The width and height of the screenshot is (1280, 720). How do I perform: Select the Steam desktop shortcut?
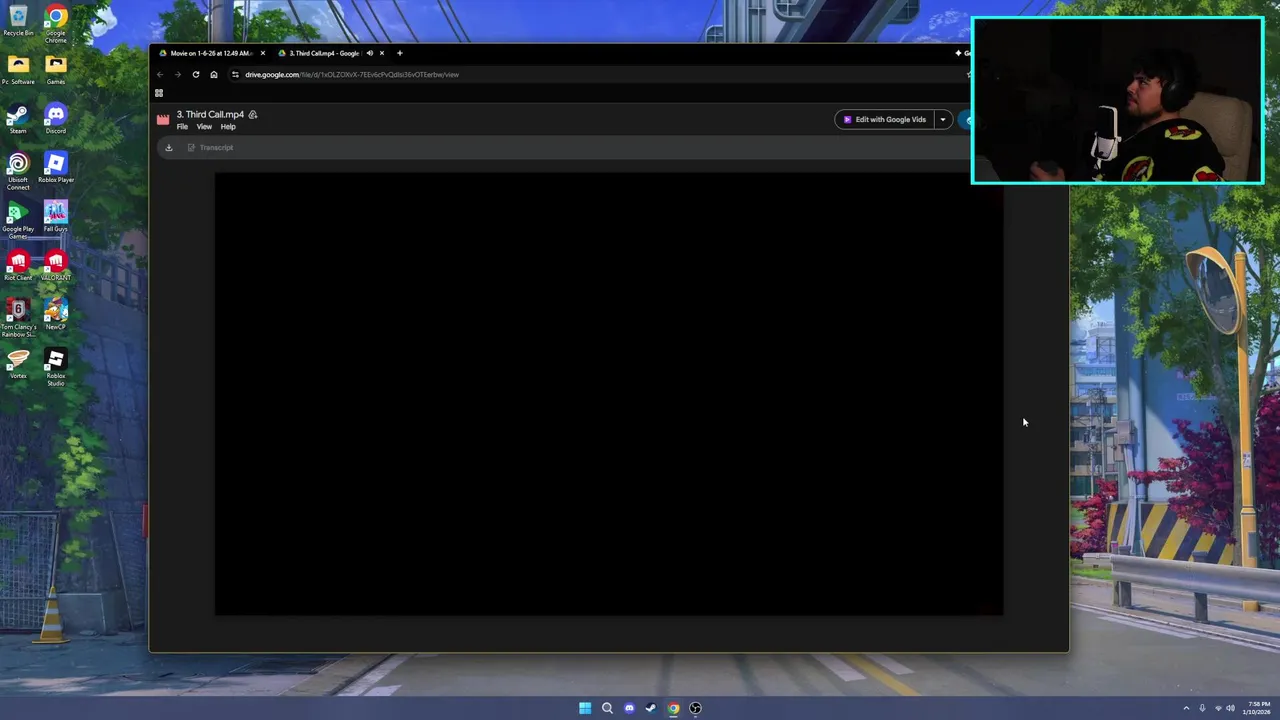coord(18,119)
